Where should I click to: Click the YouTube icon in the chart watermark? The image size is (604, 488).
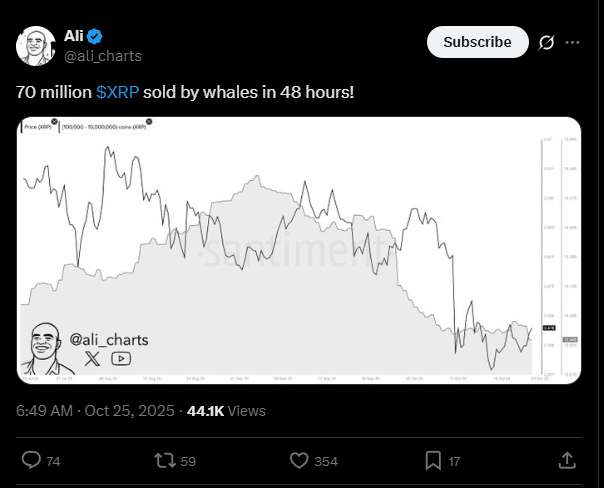pos(121,357)
